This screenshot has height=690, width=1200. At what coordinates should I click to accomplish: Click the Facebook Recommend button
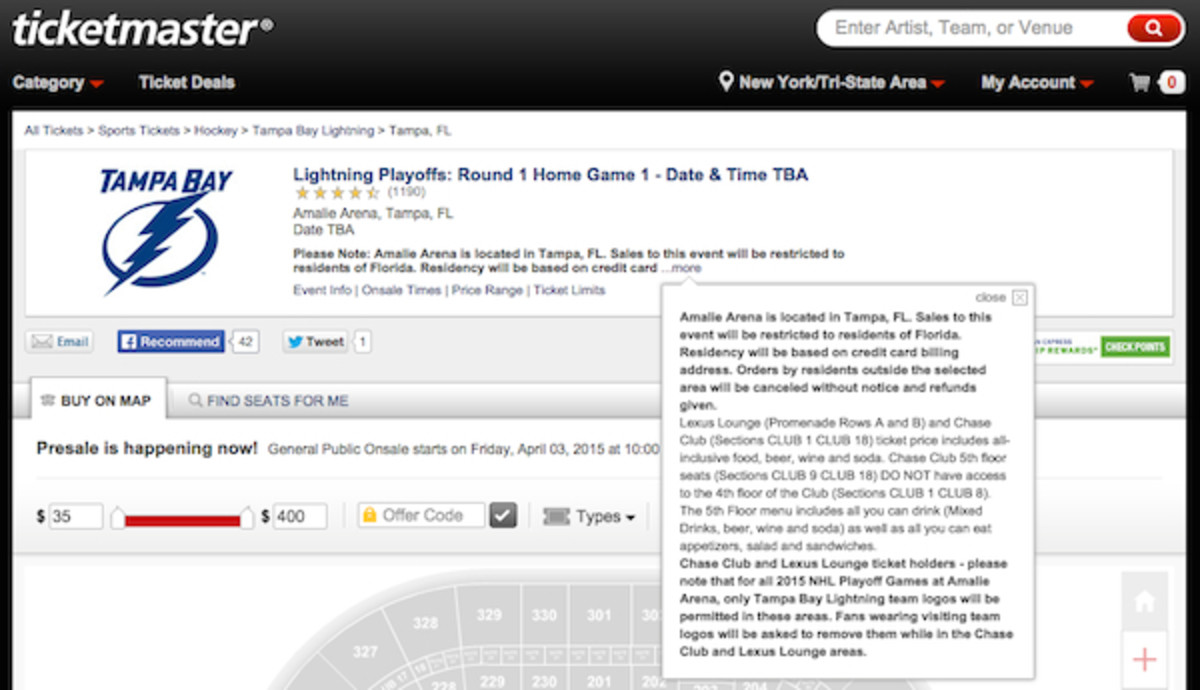tap(170, 342)
